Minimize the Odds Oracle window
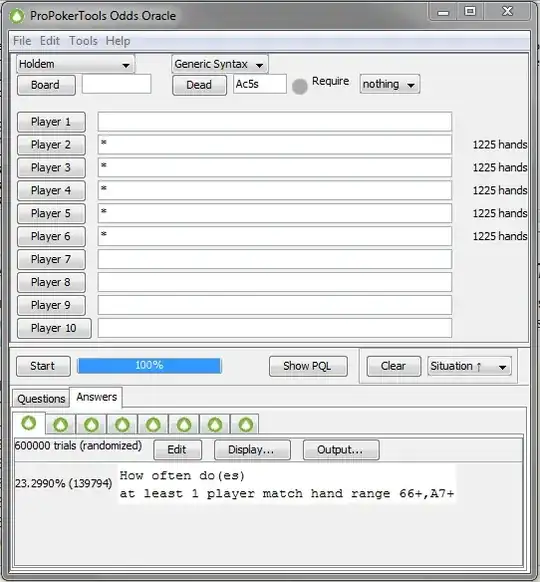The image size is (540, 582). 443,12
